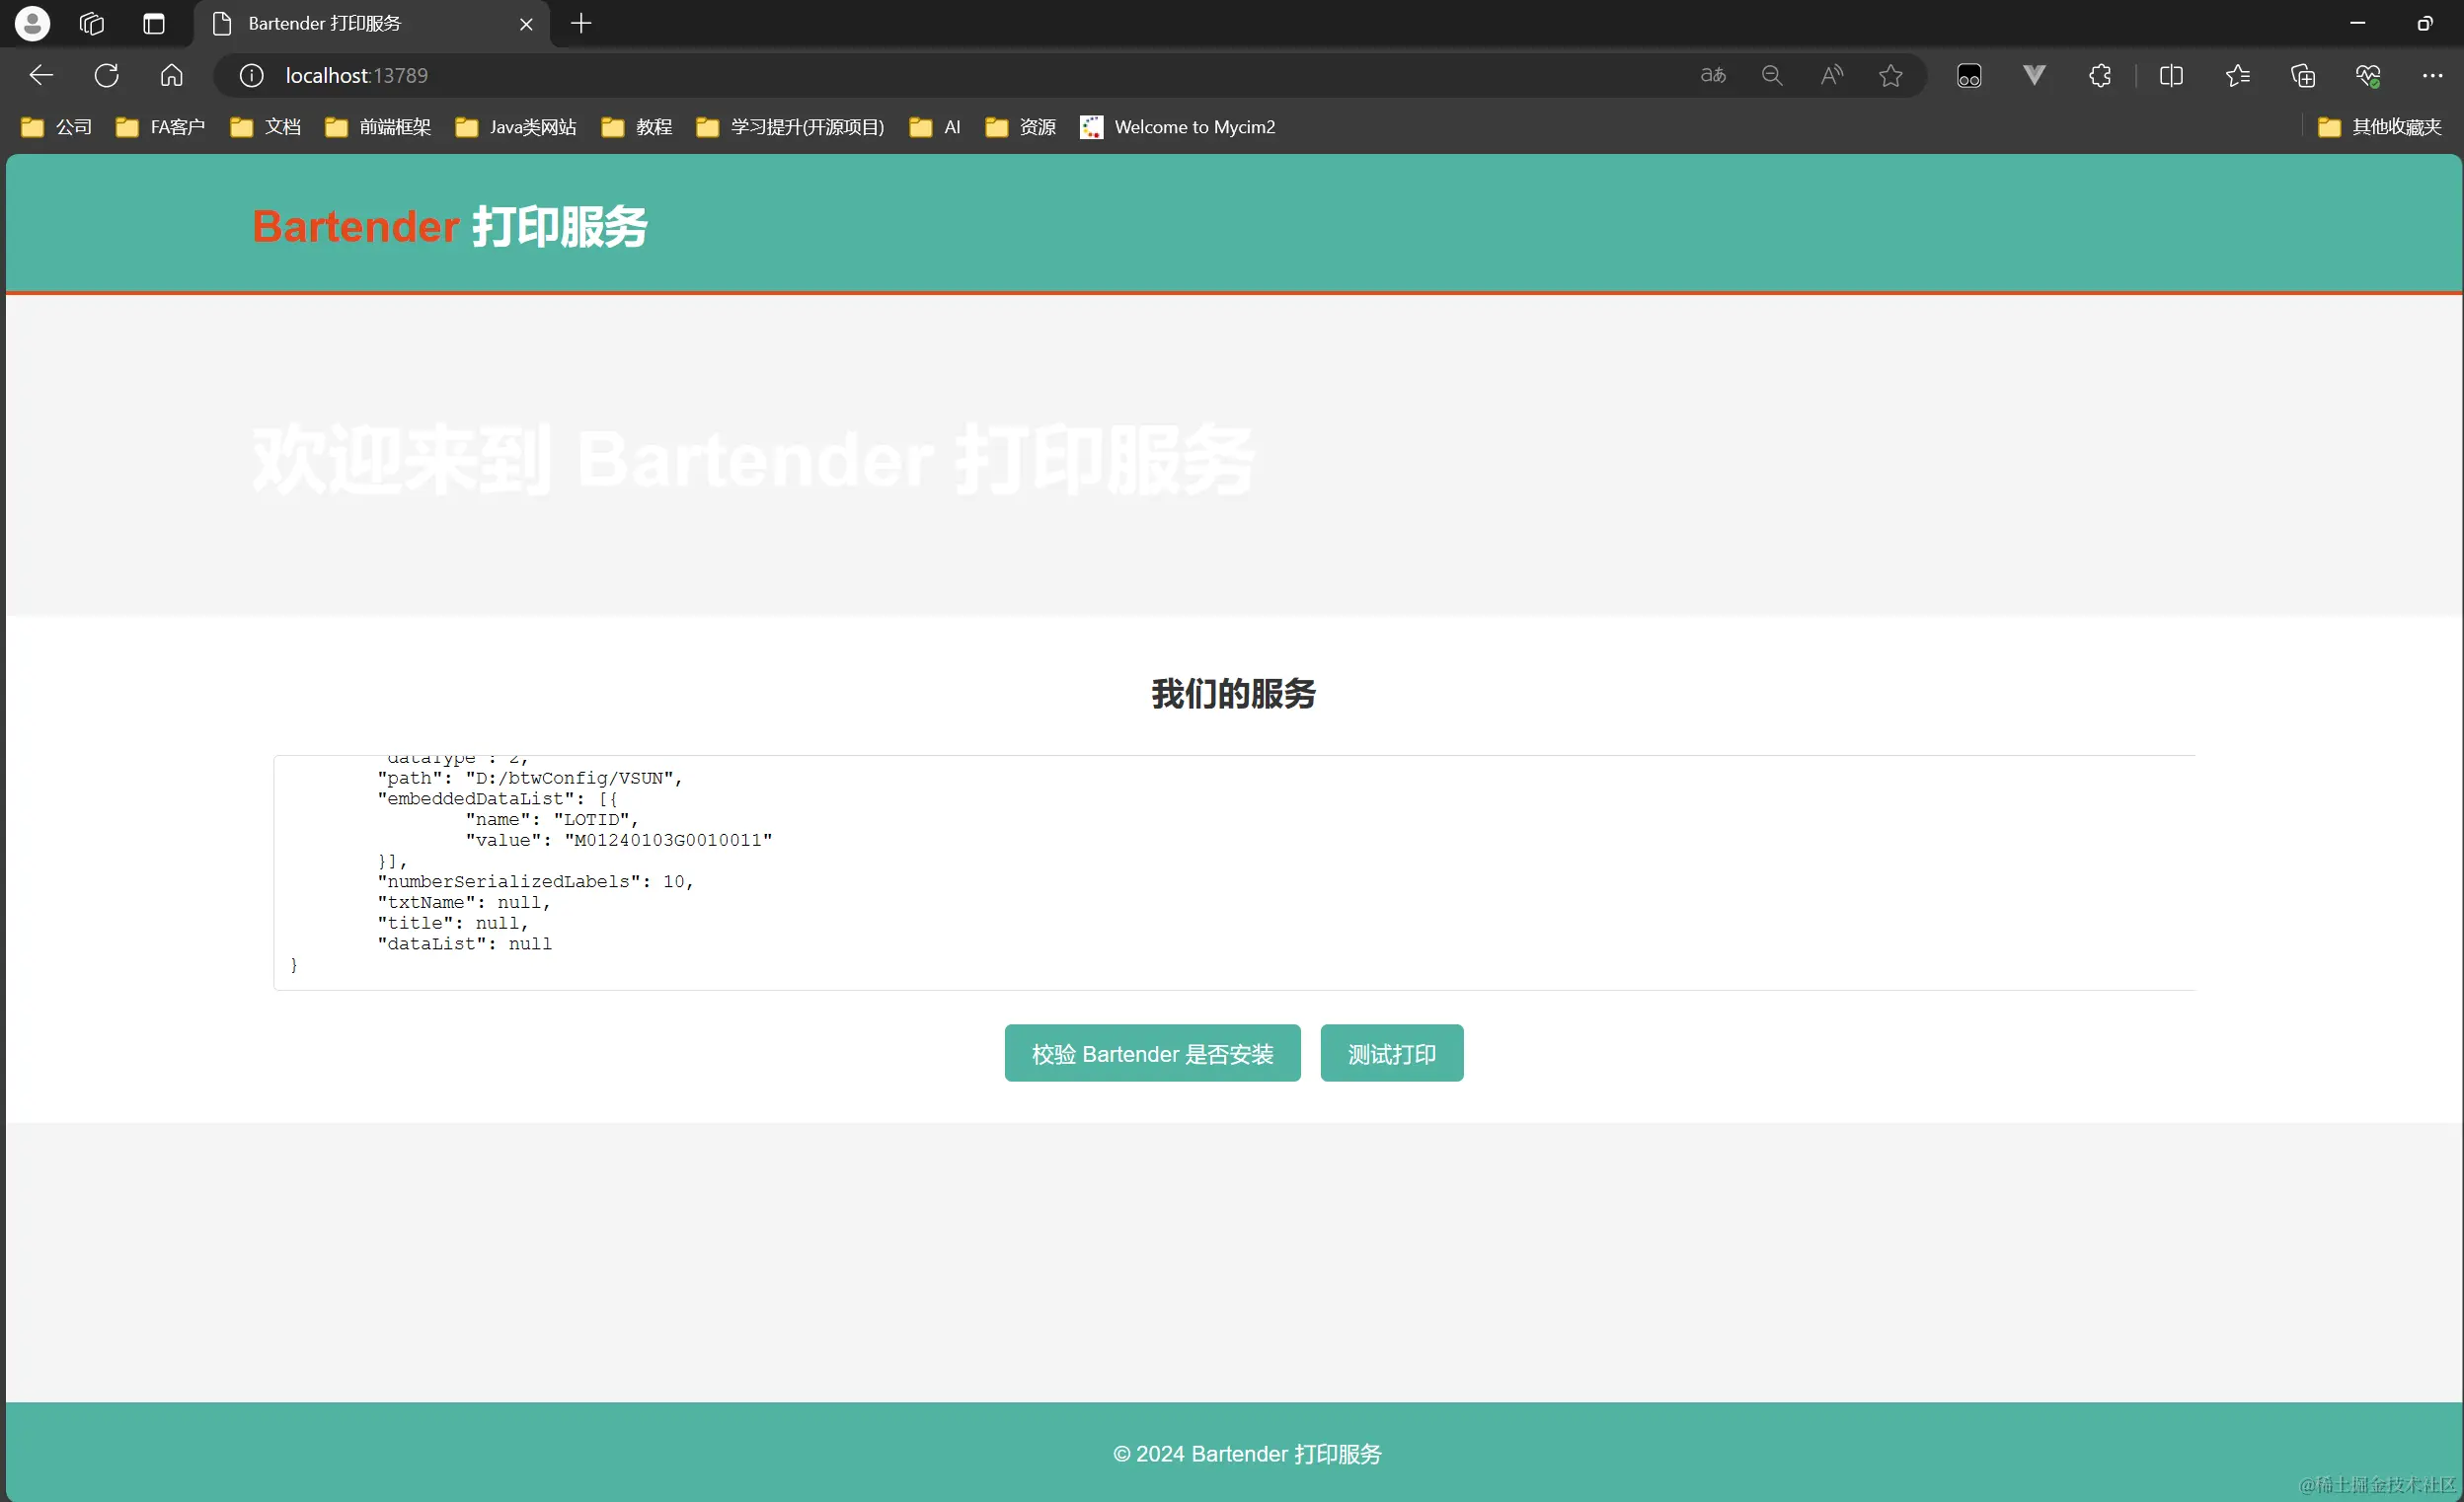Viewport: 2464px width, 1502px height.
Task: Open a new browser tab
Action: [581, 23]
